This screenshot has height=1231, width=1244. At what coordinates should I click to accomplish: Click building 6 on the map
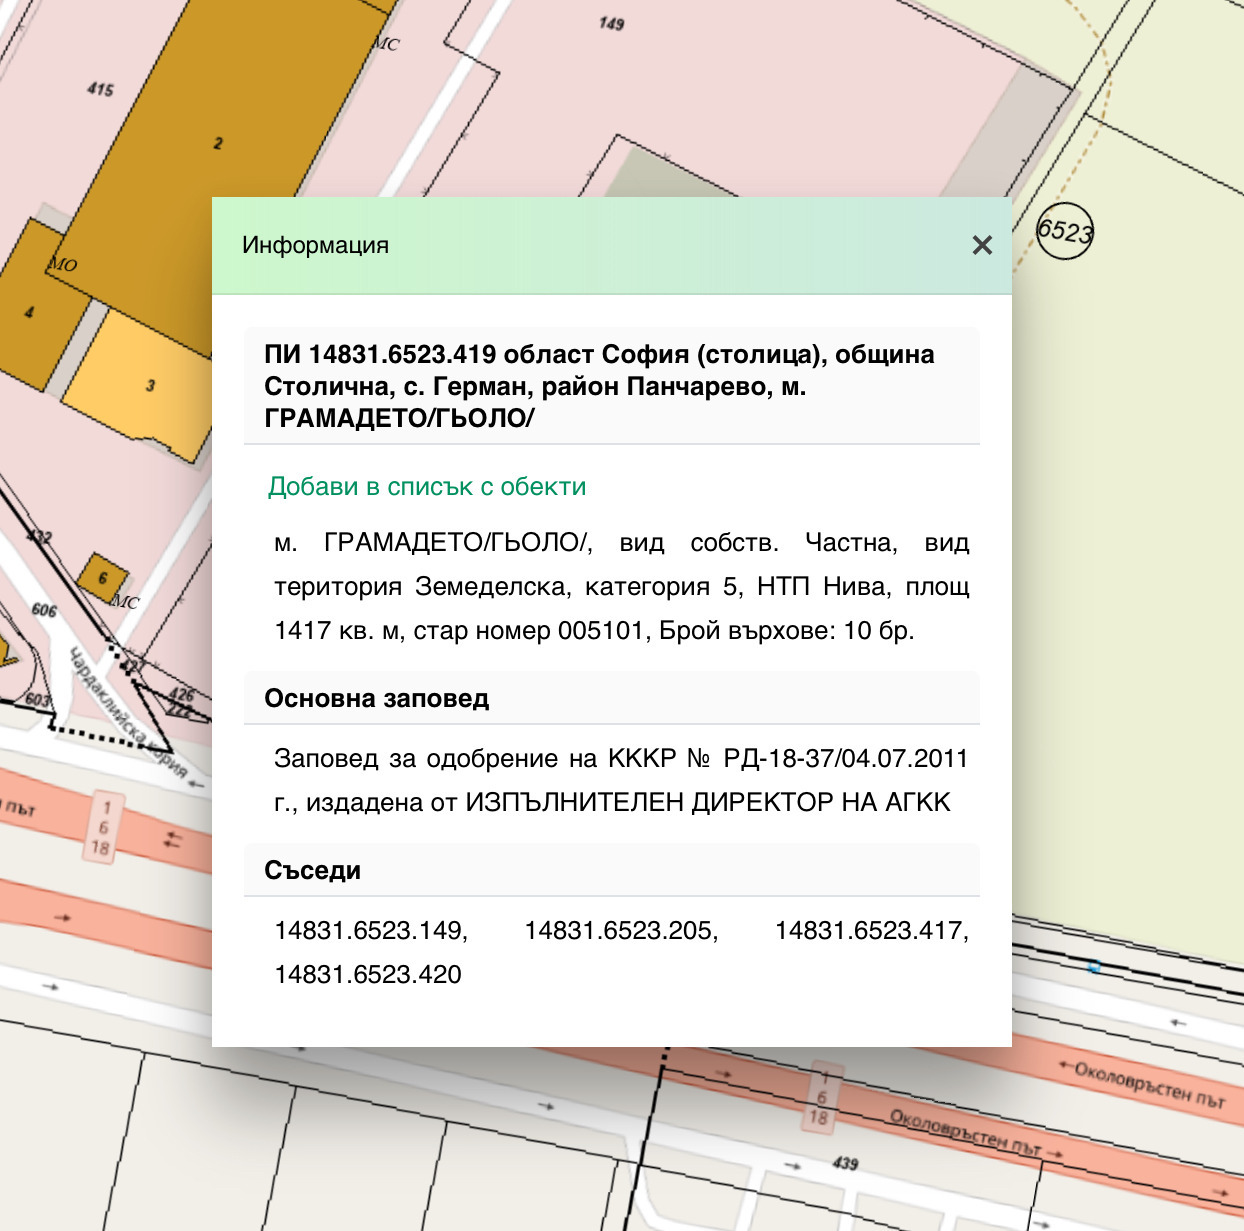[x=103, y=578]
